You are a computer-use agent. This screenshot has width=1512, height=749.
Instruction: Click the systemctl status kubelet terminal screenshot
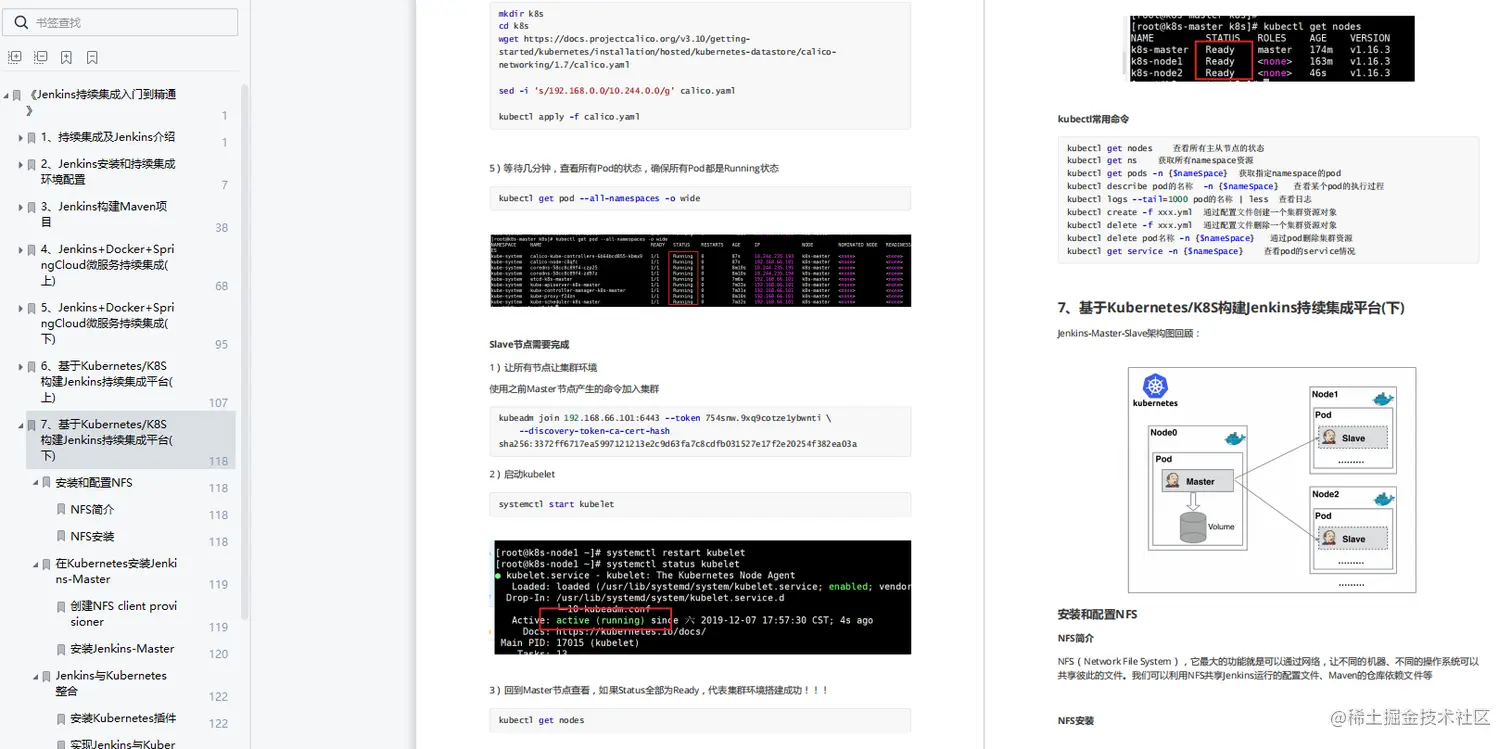click(x=702, y=597)
